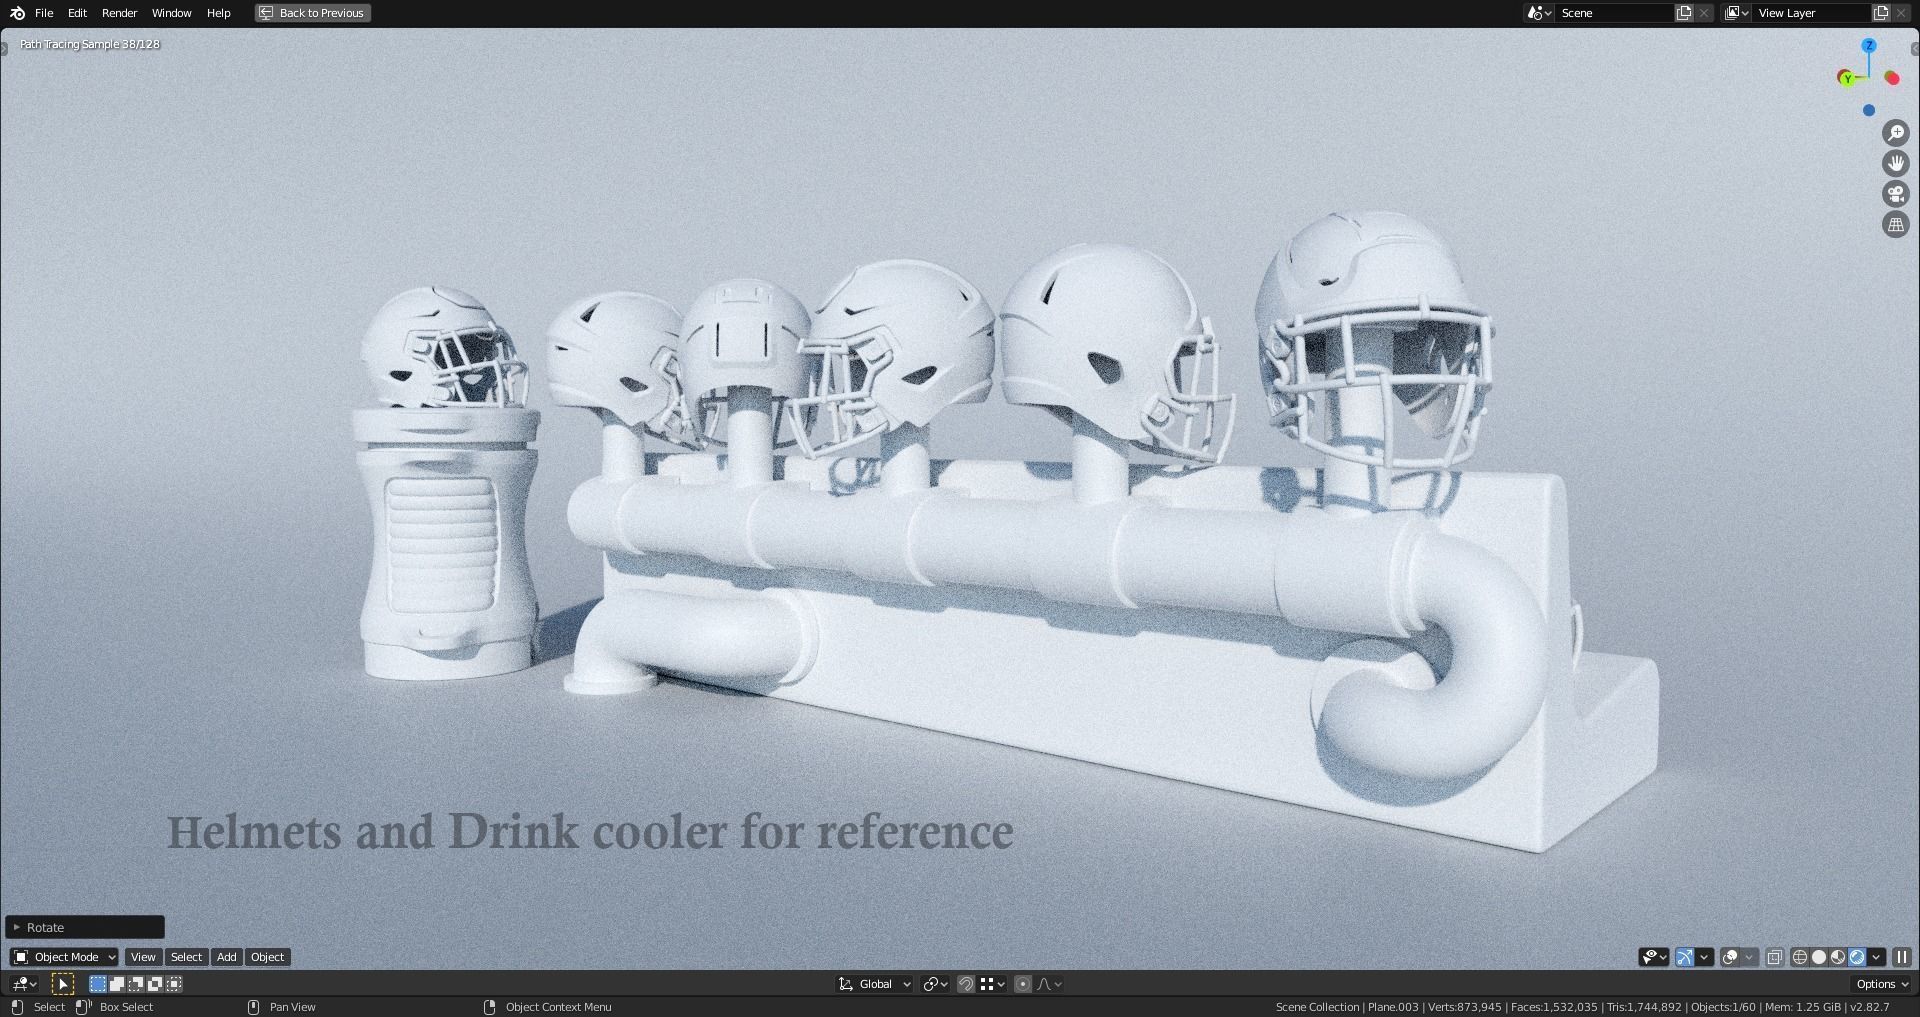Open the proportional falloff dropdown
Screen dimensions: 1920x1017
[x=1049, y=984]
